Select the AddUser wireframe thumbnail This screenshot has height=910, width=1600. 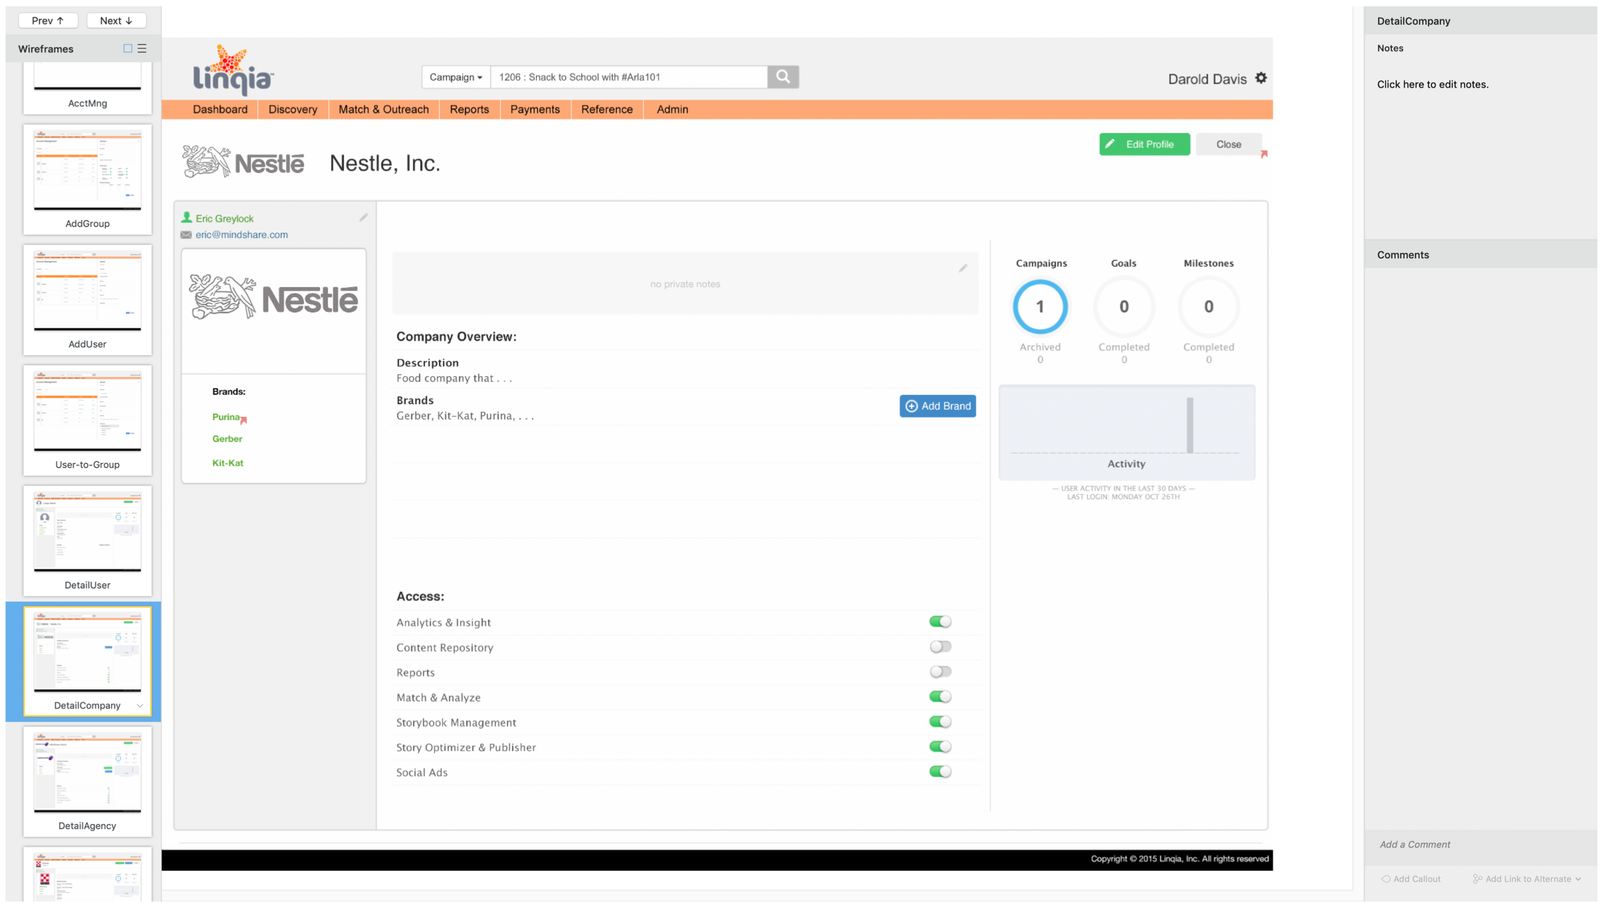[87, 299]
